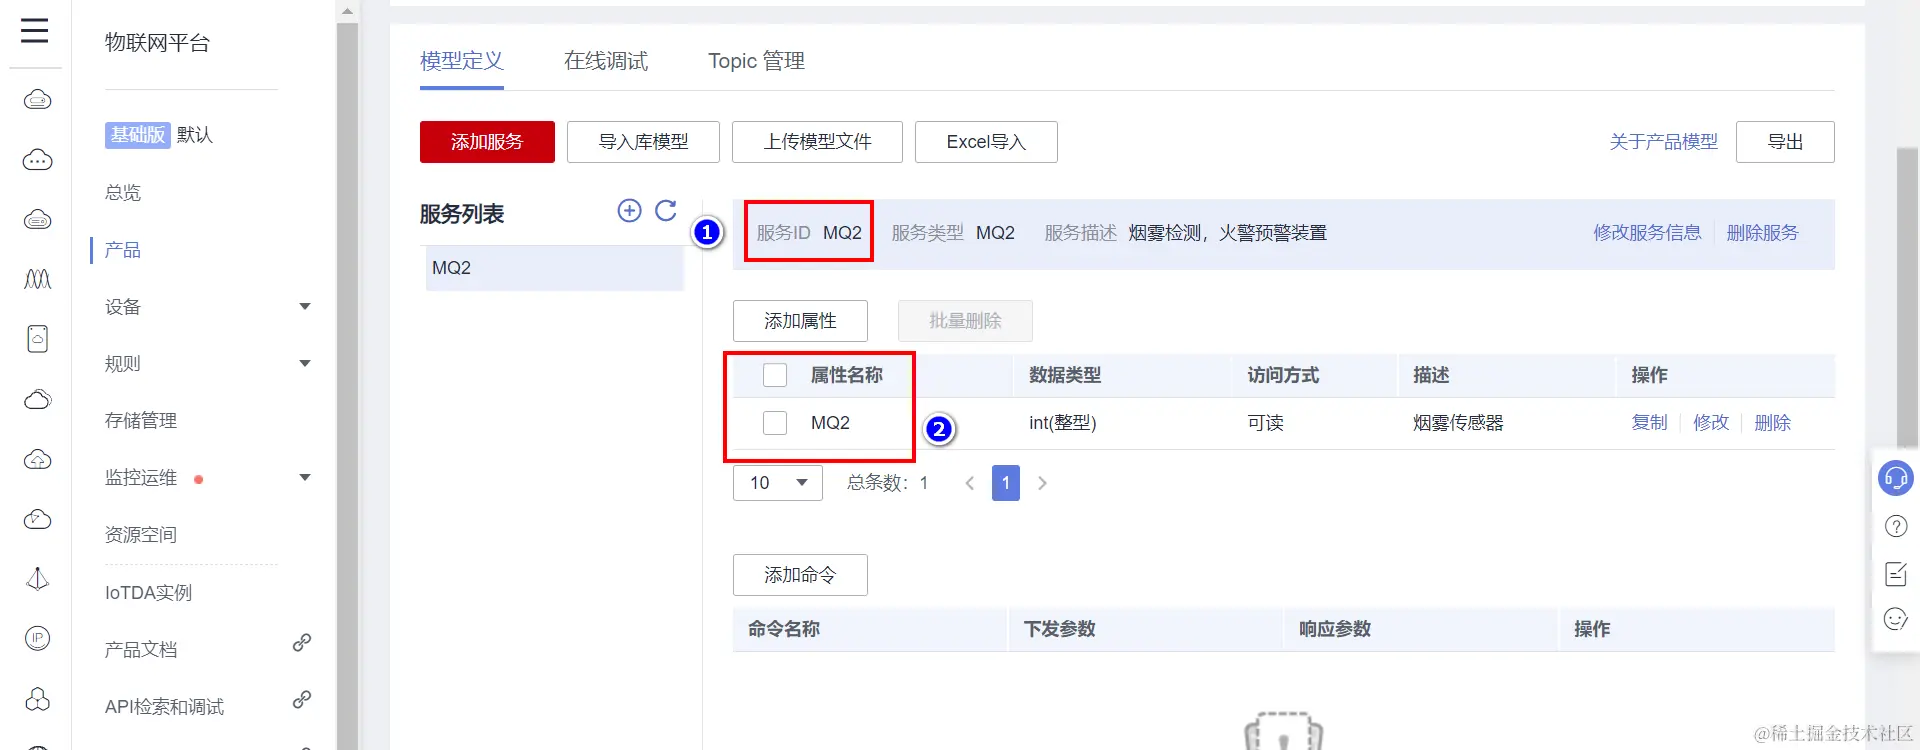Image resolution: width=1920 pixels, height=750 pixels.
Task: Open the feedback note icon on the right
Action: (1896, 573)
